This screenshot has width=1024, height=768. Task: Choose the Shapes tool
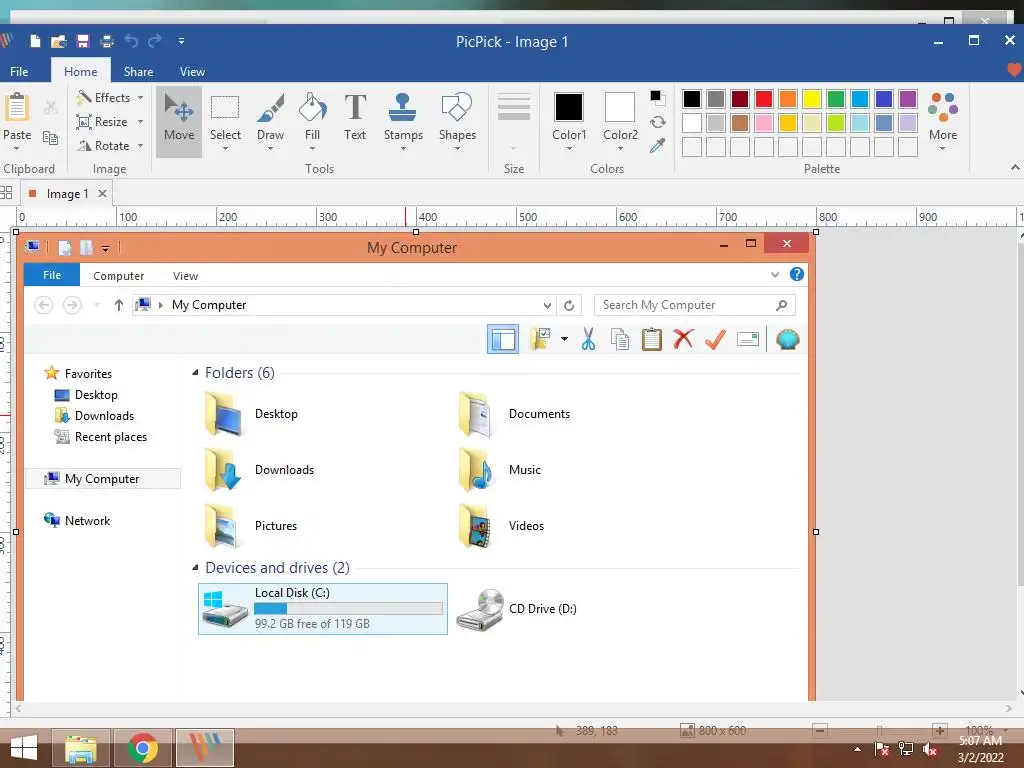[x=457, y=121]
